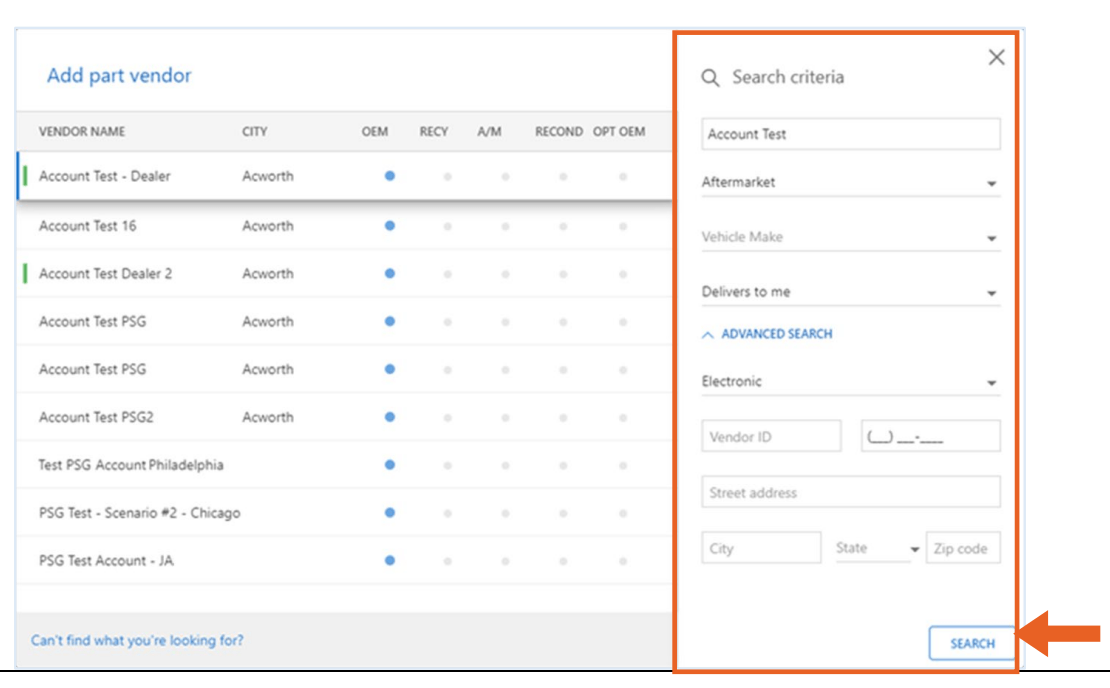This screenshot has width=1110, height=688.
Task: Click the blue OEM dot for Account Test 16
Action: tap(389, 226)
